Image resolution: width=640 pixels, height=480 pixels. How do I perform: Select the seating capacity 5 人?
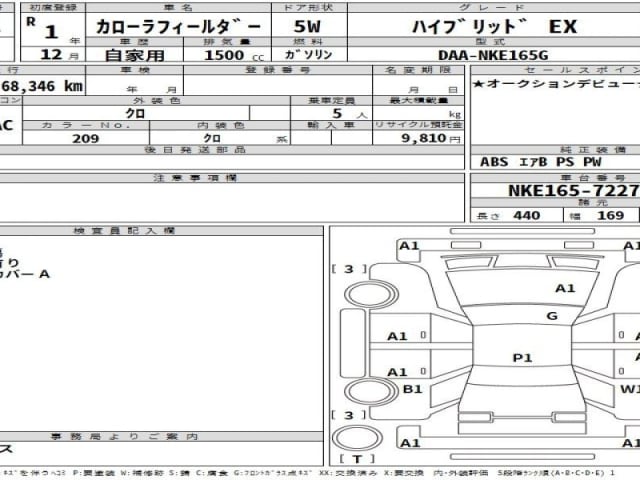[x=349, y=114]
